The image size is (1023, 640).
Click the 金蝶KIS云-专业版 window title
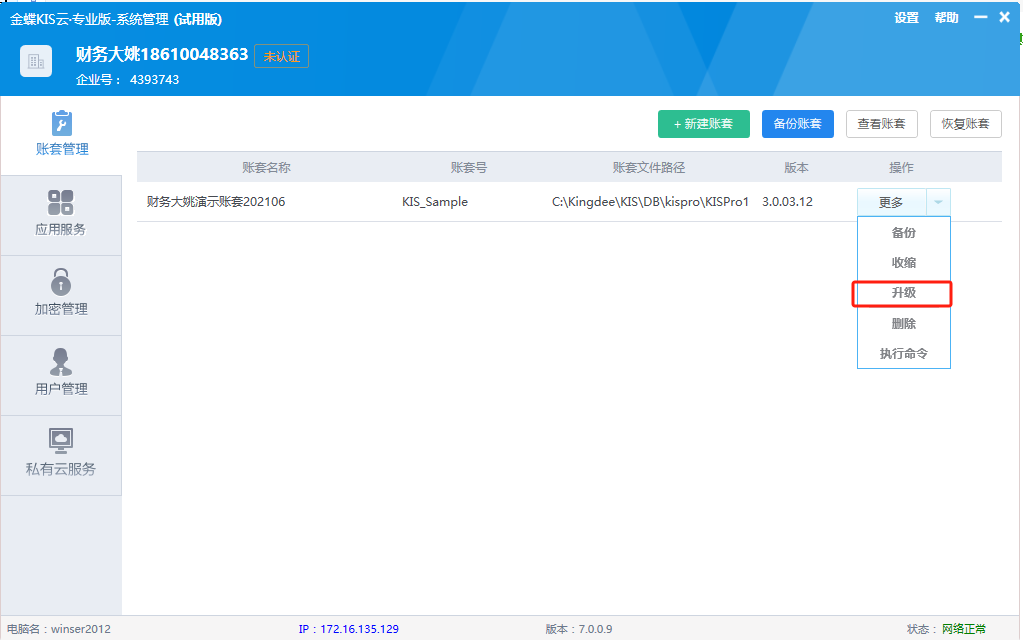pyautogui.click(x=116, y=20)
